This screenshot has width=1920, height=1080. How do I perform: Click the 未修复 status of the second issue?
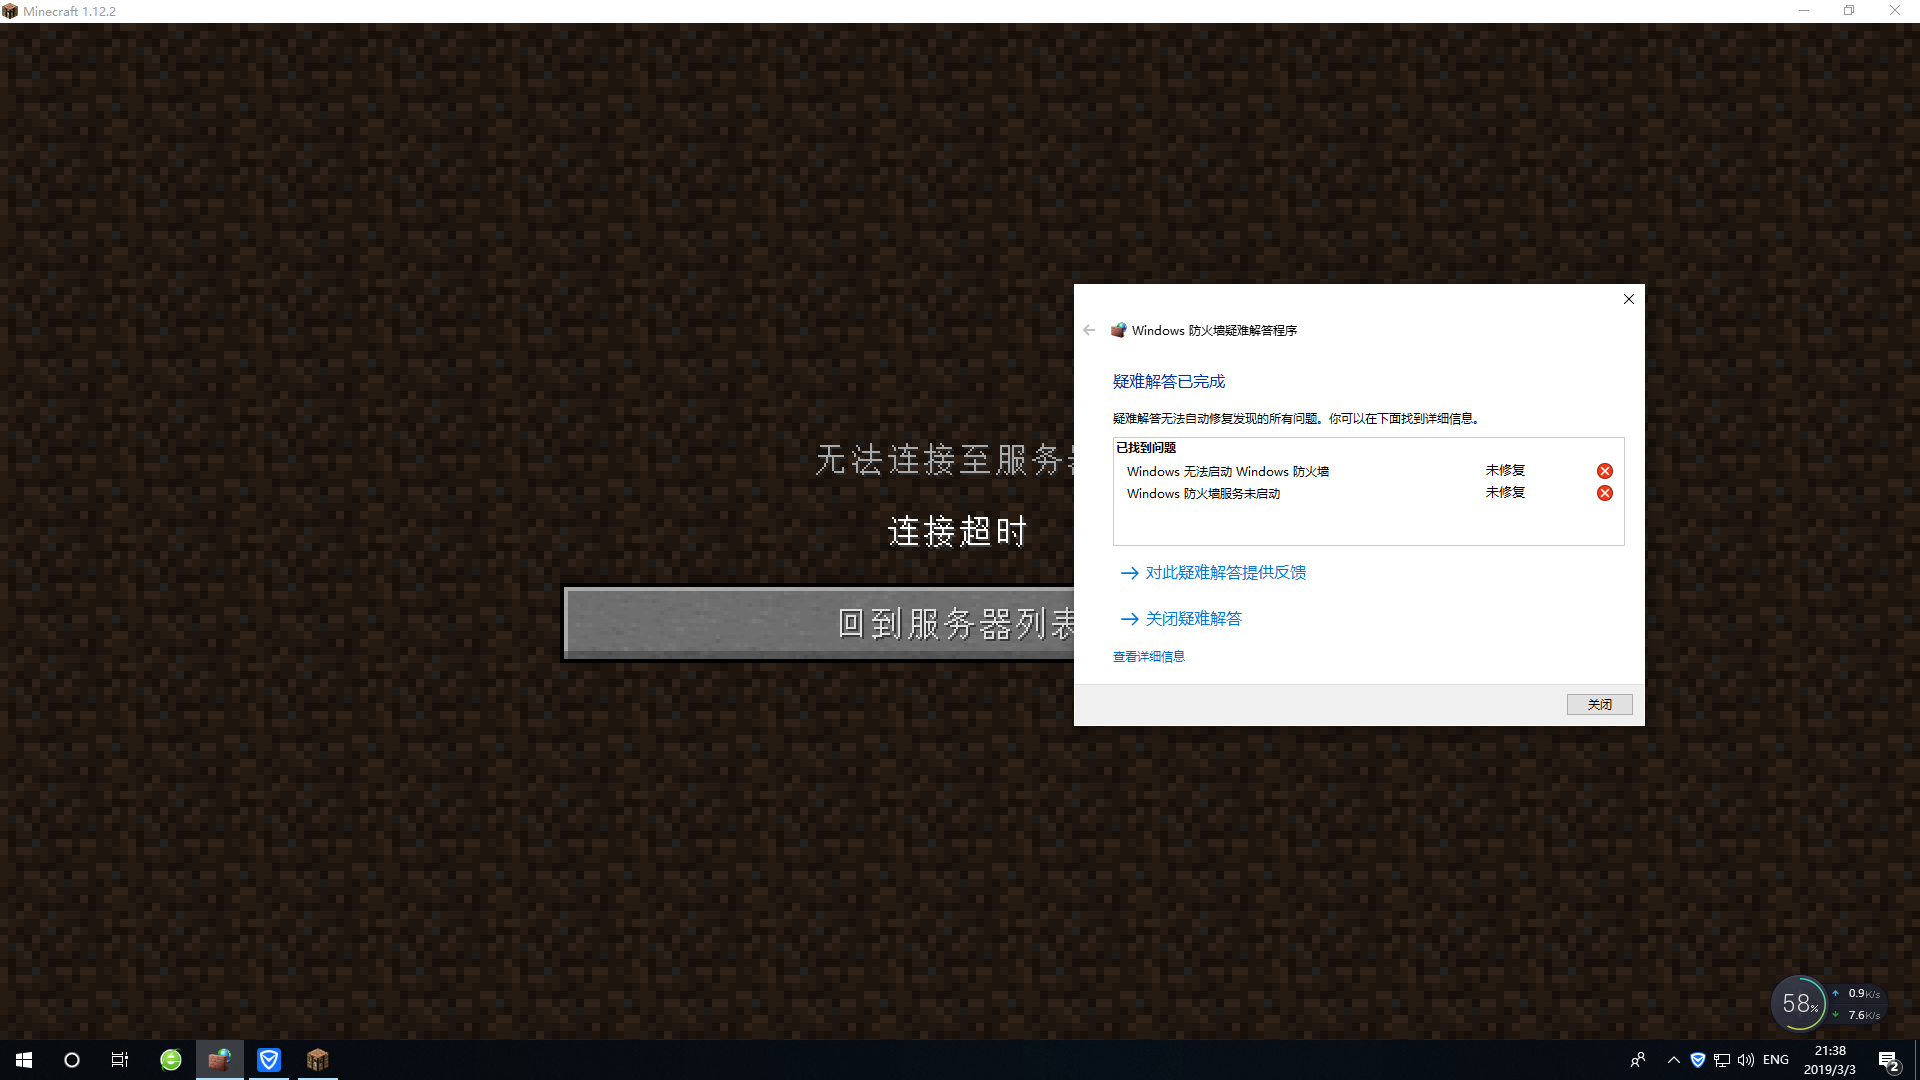point(1505,493)
